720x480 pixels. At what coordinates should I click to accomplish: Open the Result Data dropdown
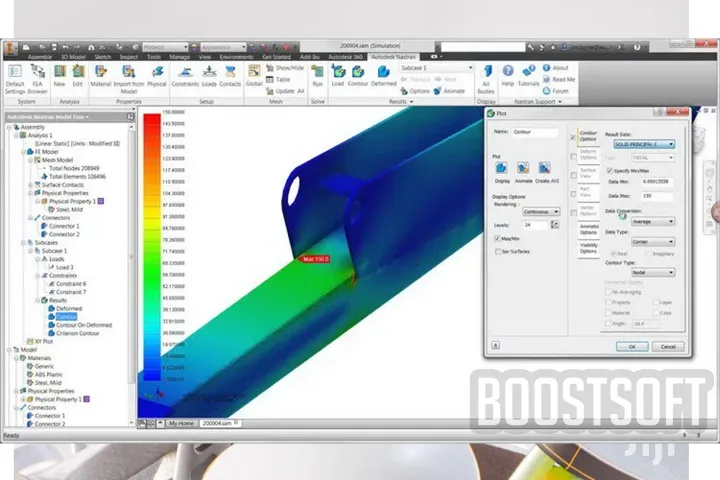[644, 144]
